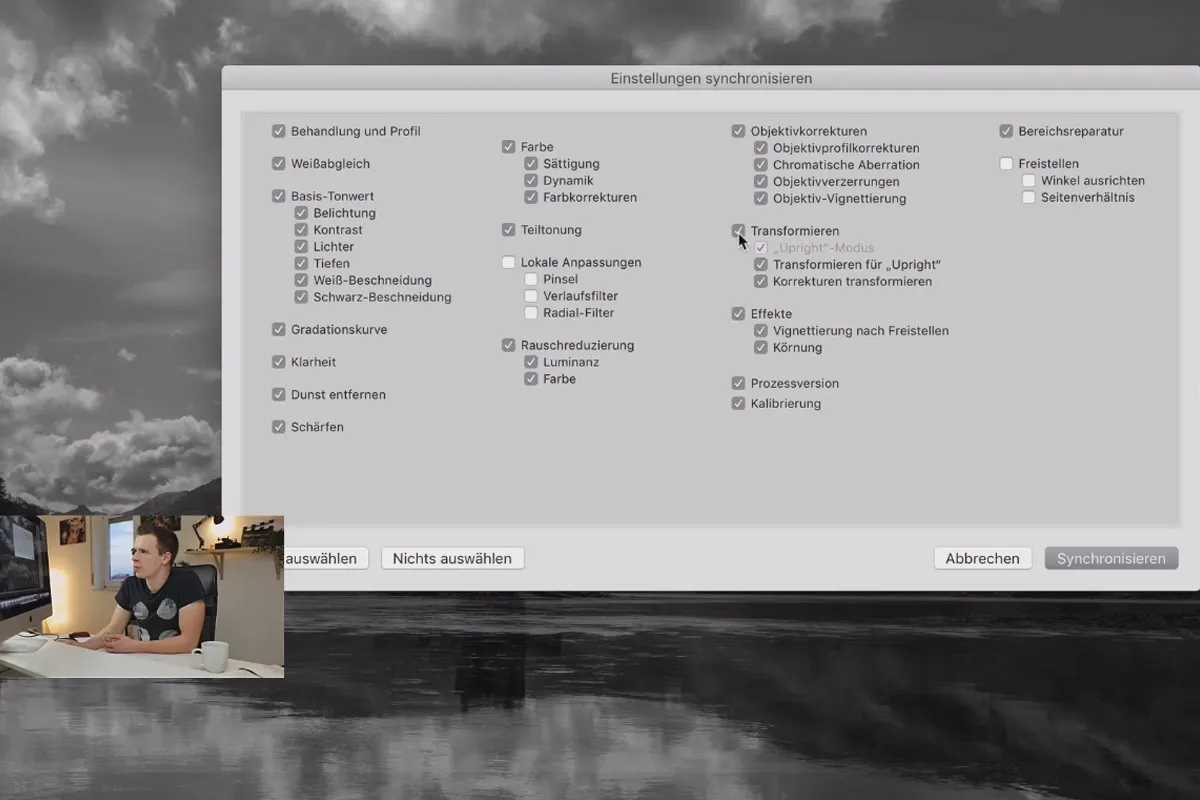This screenshot has height=800, width=1200.
Task: Check the Pinsel option
Action: click(531, 279)
